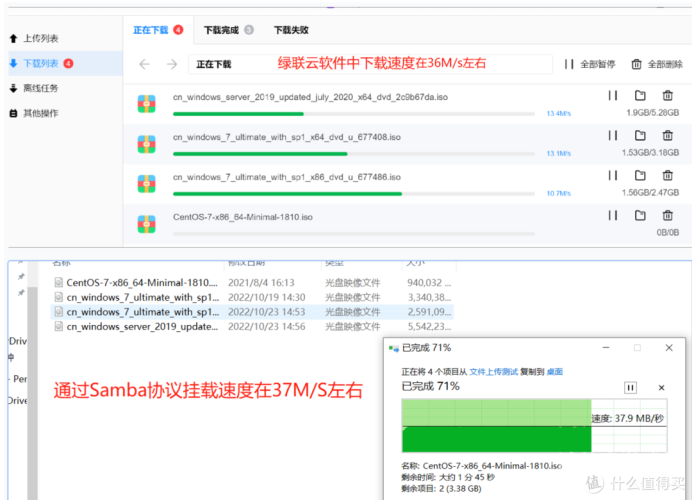Open folder for windows_server_2019 ISO download

pos(640,95)
